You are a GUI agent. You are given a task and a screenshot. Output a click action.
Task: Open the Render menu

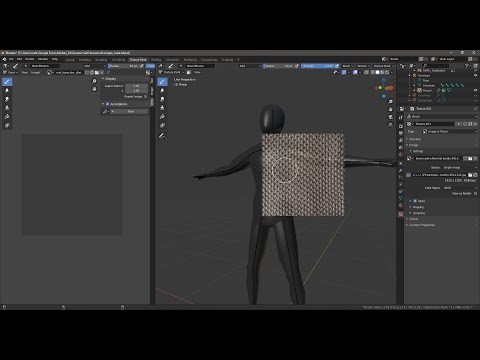point(30,59)
